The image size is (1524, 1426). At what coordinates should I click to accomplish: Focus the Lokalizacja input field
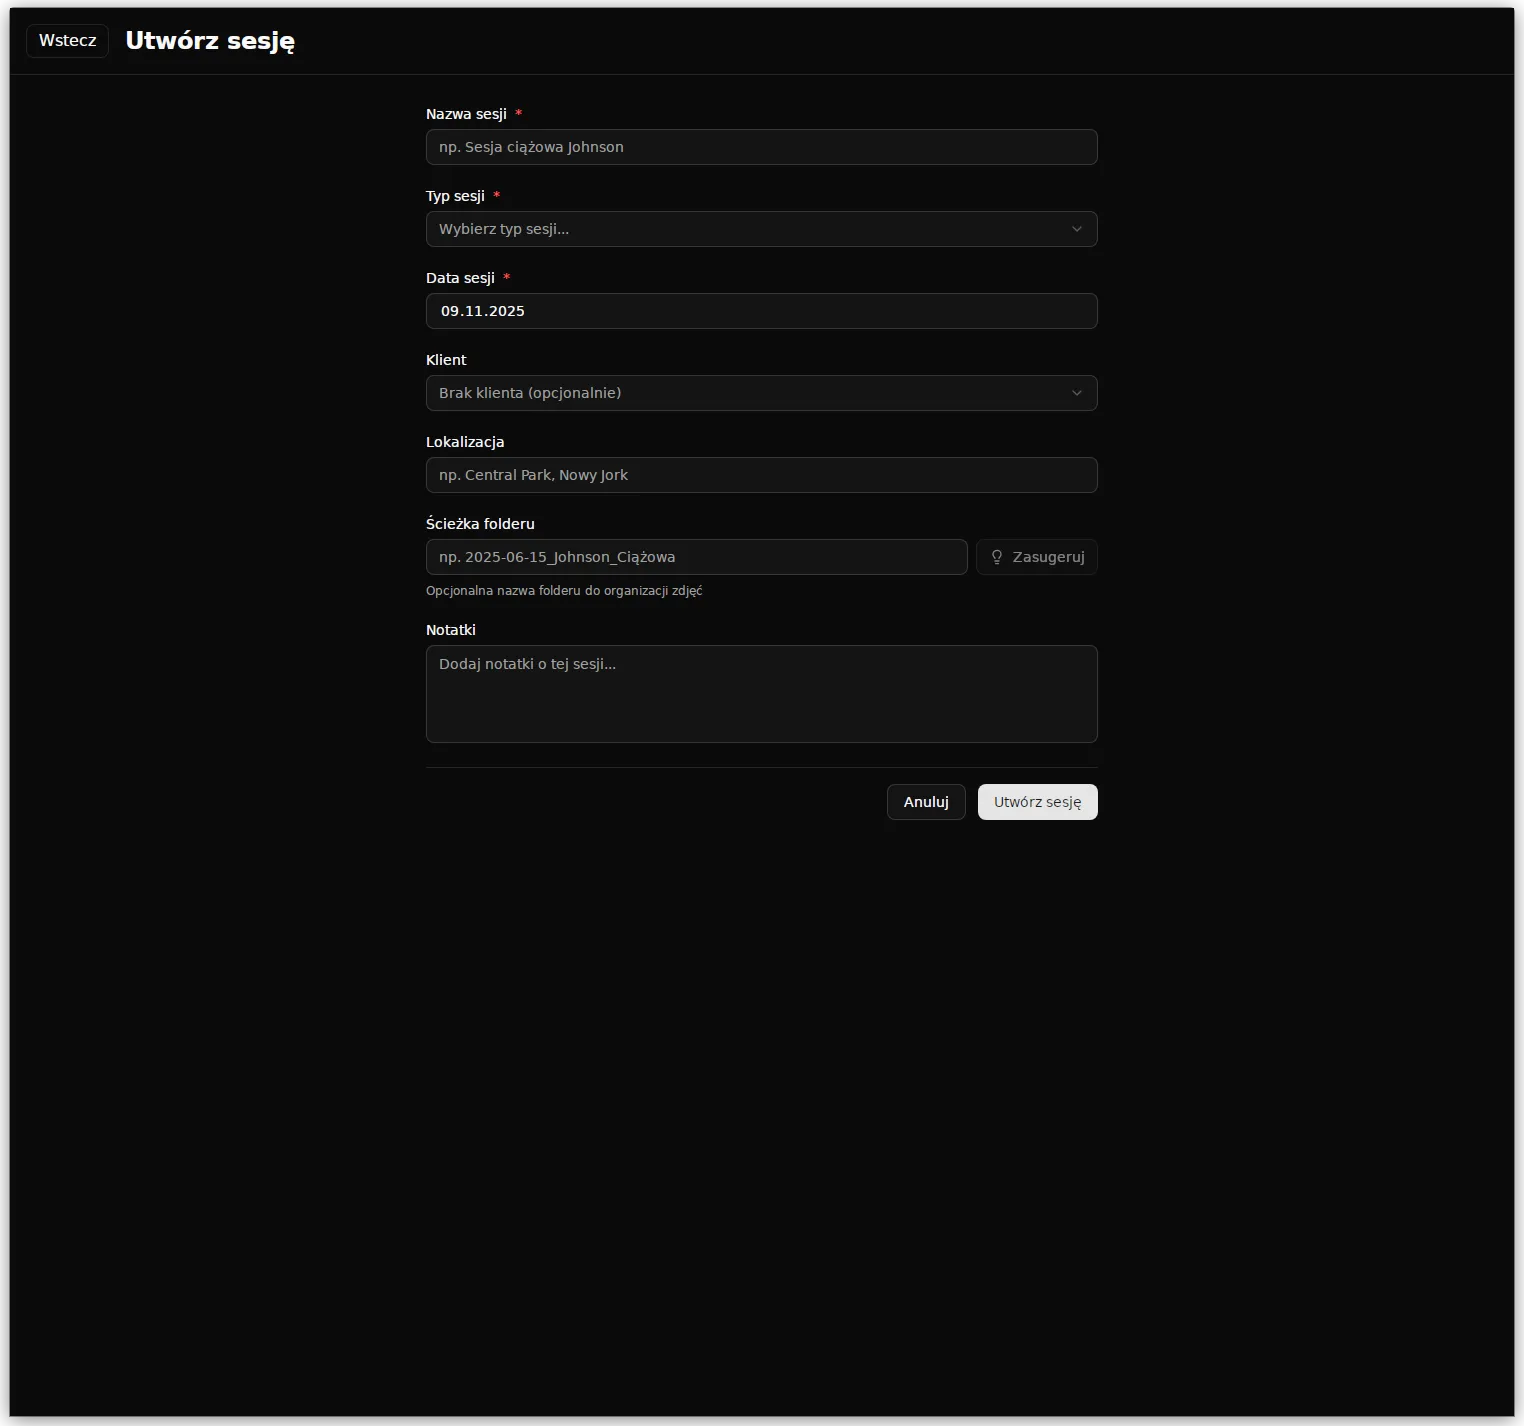coord(761,475)
